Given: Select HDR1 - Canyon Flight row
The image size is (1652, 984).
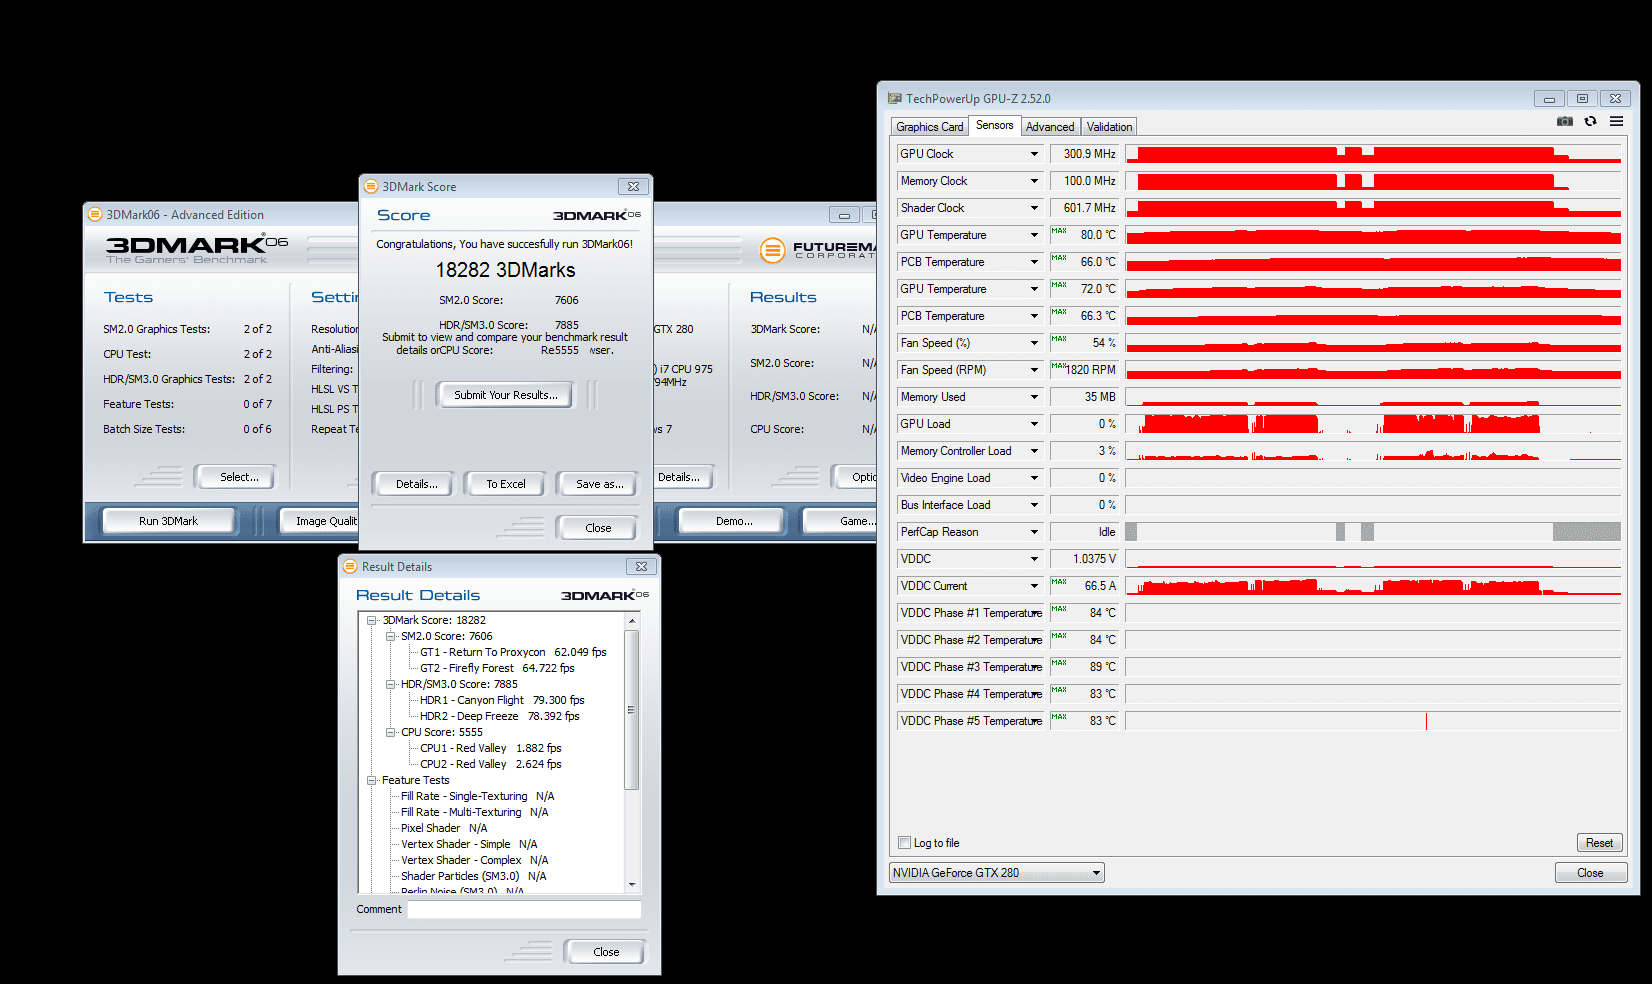Looking at the screenshot, I should pyautogui.click(x=502, y=700).
